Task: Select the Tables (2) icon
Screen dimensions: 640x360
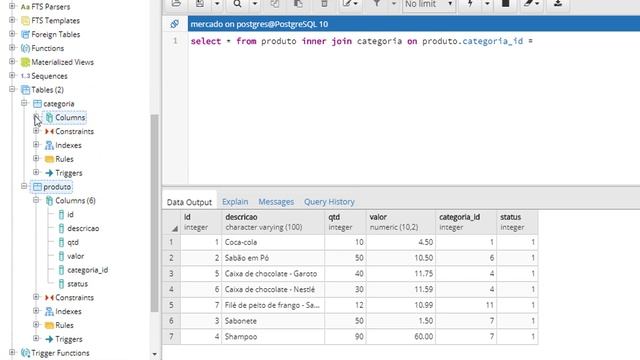Action: (25, 90)
